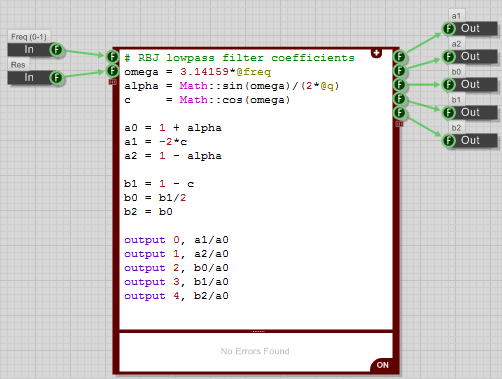
Task: Place cursor in the 'c = Math::cos(omega)' line
Action: point(207,100)
